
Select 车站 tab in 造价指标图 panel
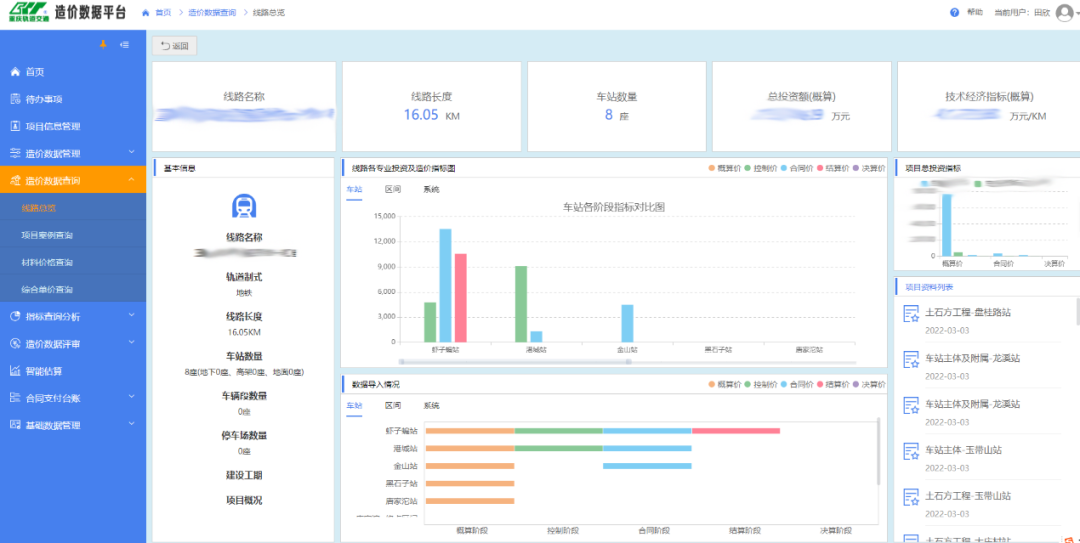click(354, 189)
